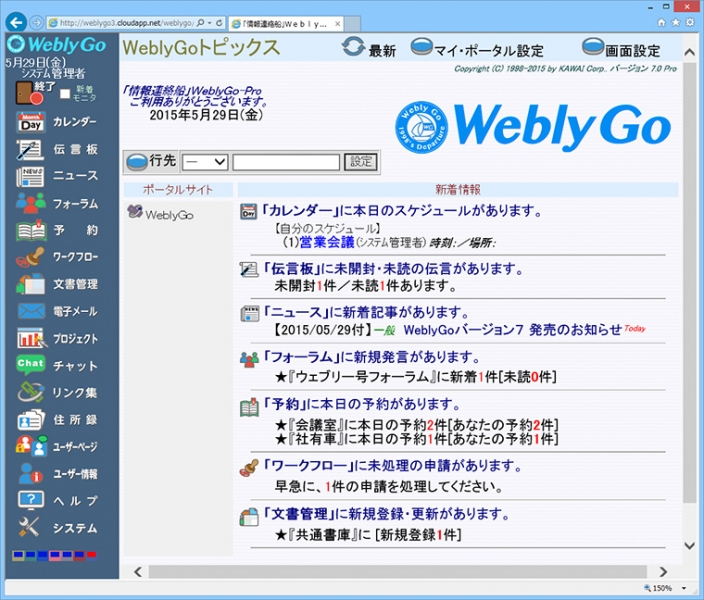Image resolution: width=704 pixels, height=600 pixels.
Task: Open 予約 reservations in the sidebar
Action: tap(57, 230)
